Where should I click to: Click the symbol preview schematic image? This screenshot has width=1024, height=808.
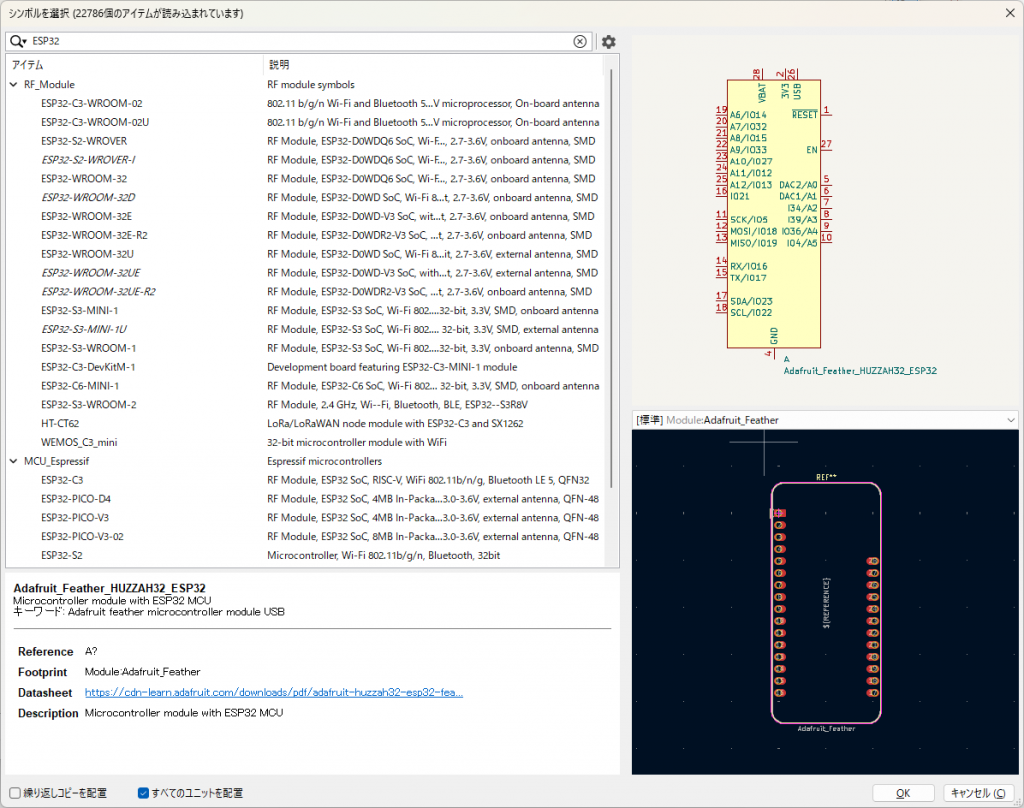[825, 222]
